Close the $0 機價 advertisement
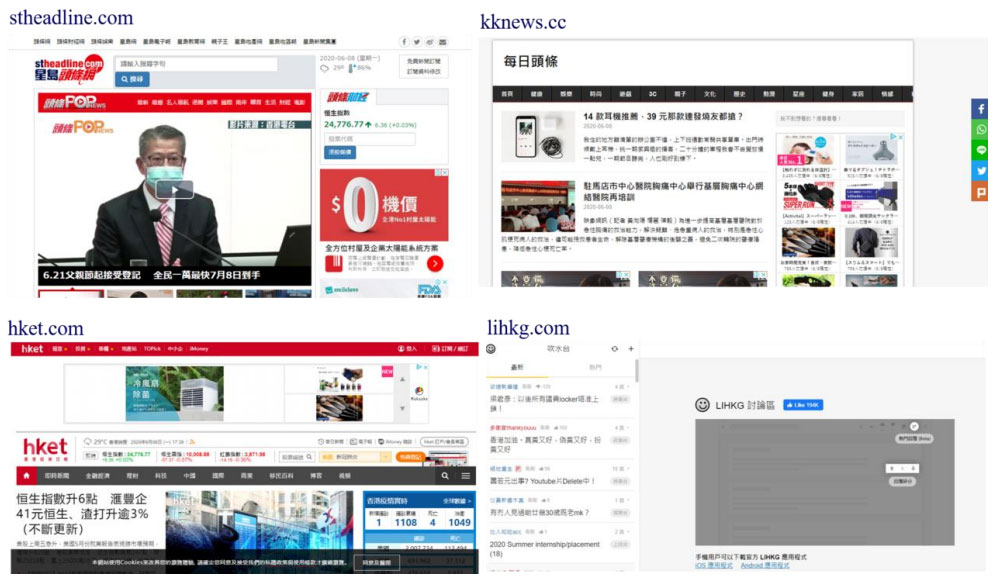Viewport: 998px width, 580px height. (x=444, y=173)
